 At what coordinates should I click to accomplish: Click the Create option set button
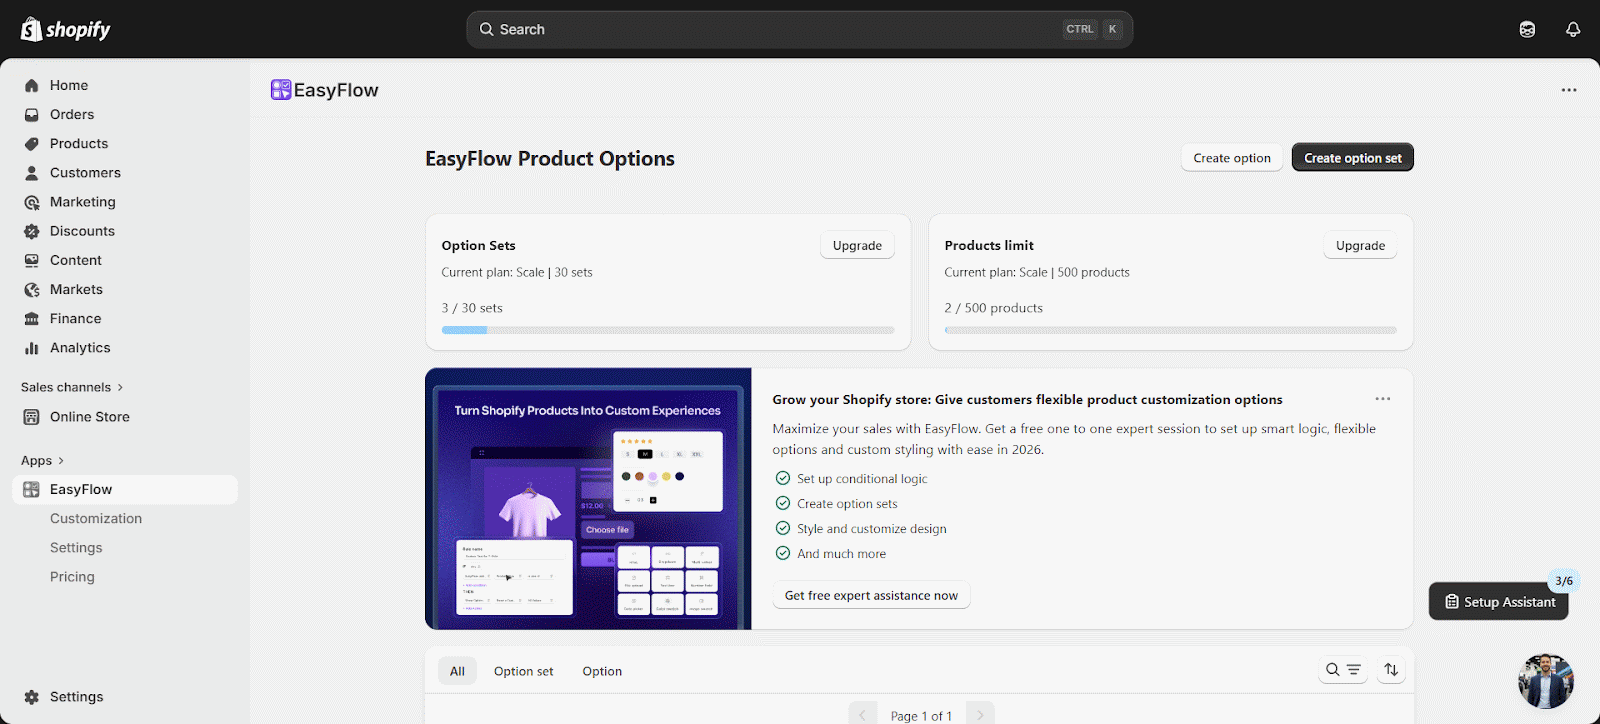coord(1352,158)
